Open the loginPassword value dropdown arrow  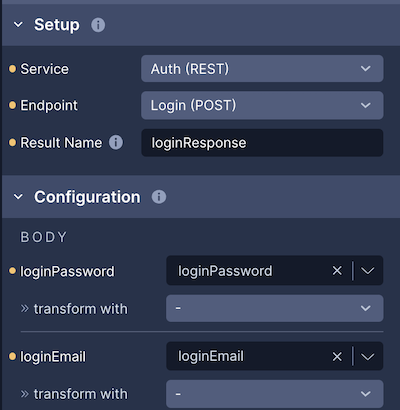pyautogui.click(x=368, y=271)
